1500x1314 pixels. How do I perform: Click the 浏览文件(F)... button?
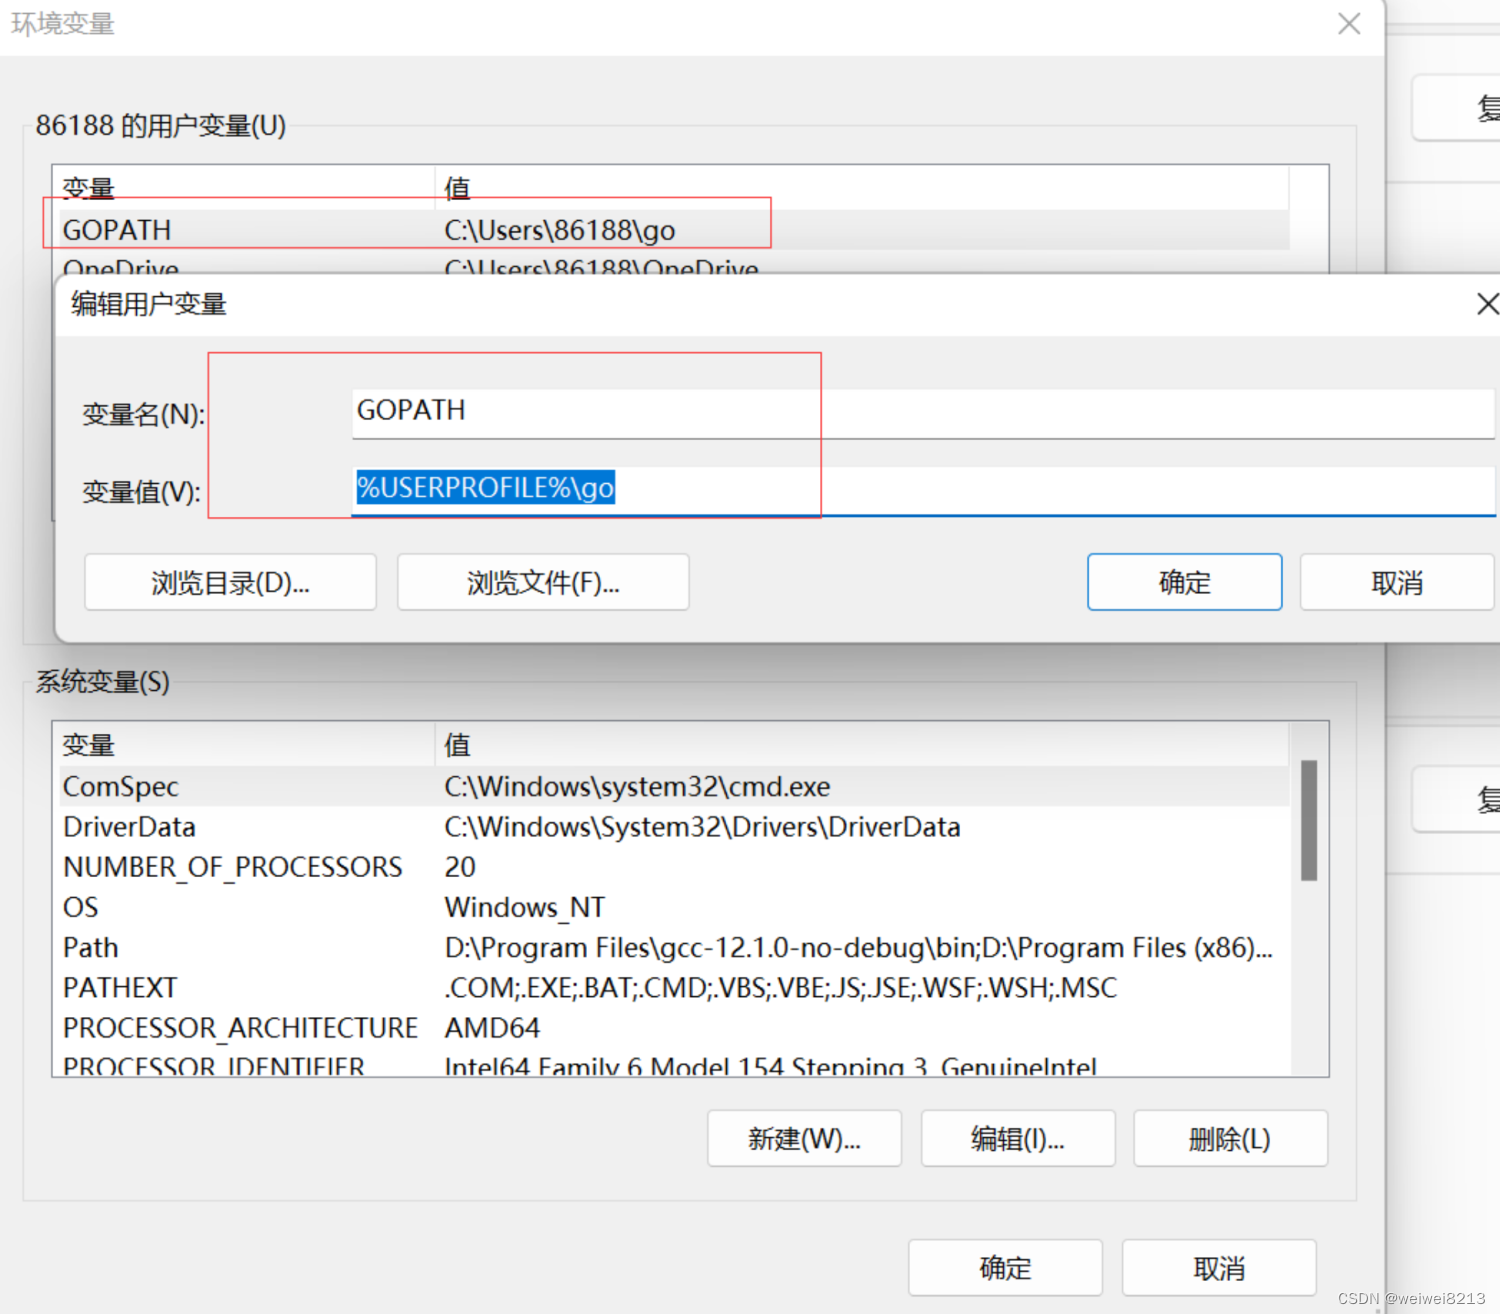point(542,582)
